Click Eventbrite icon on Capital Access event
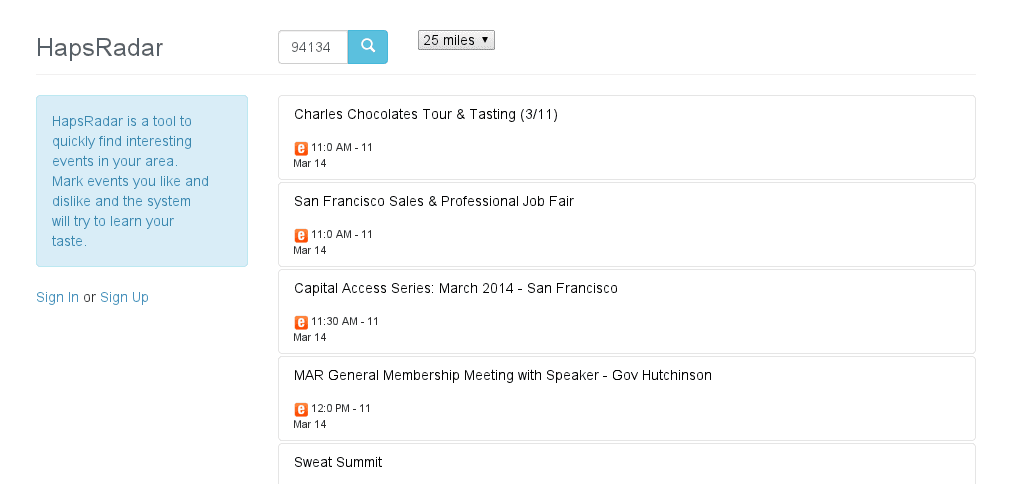Screen dimensions: 1018x484 (301, 322)
